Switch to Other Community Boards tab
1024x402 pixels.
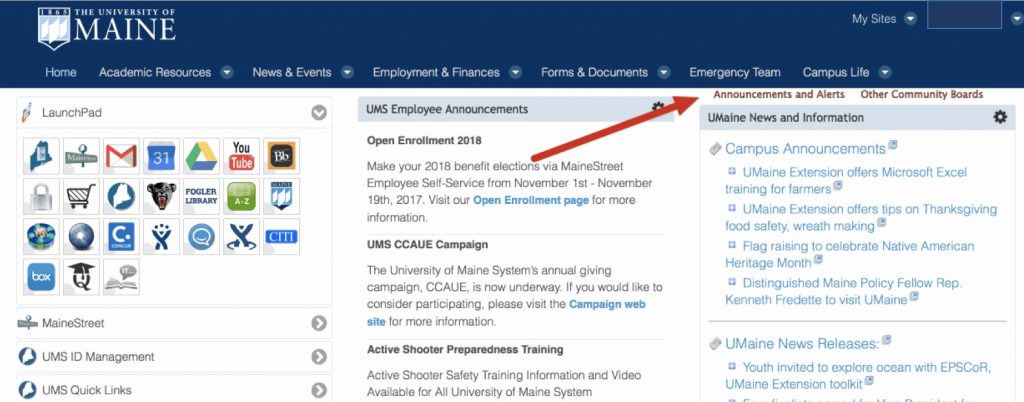[x=921, y=95]
